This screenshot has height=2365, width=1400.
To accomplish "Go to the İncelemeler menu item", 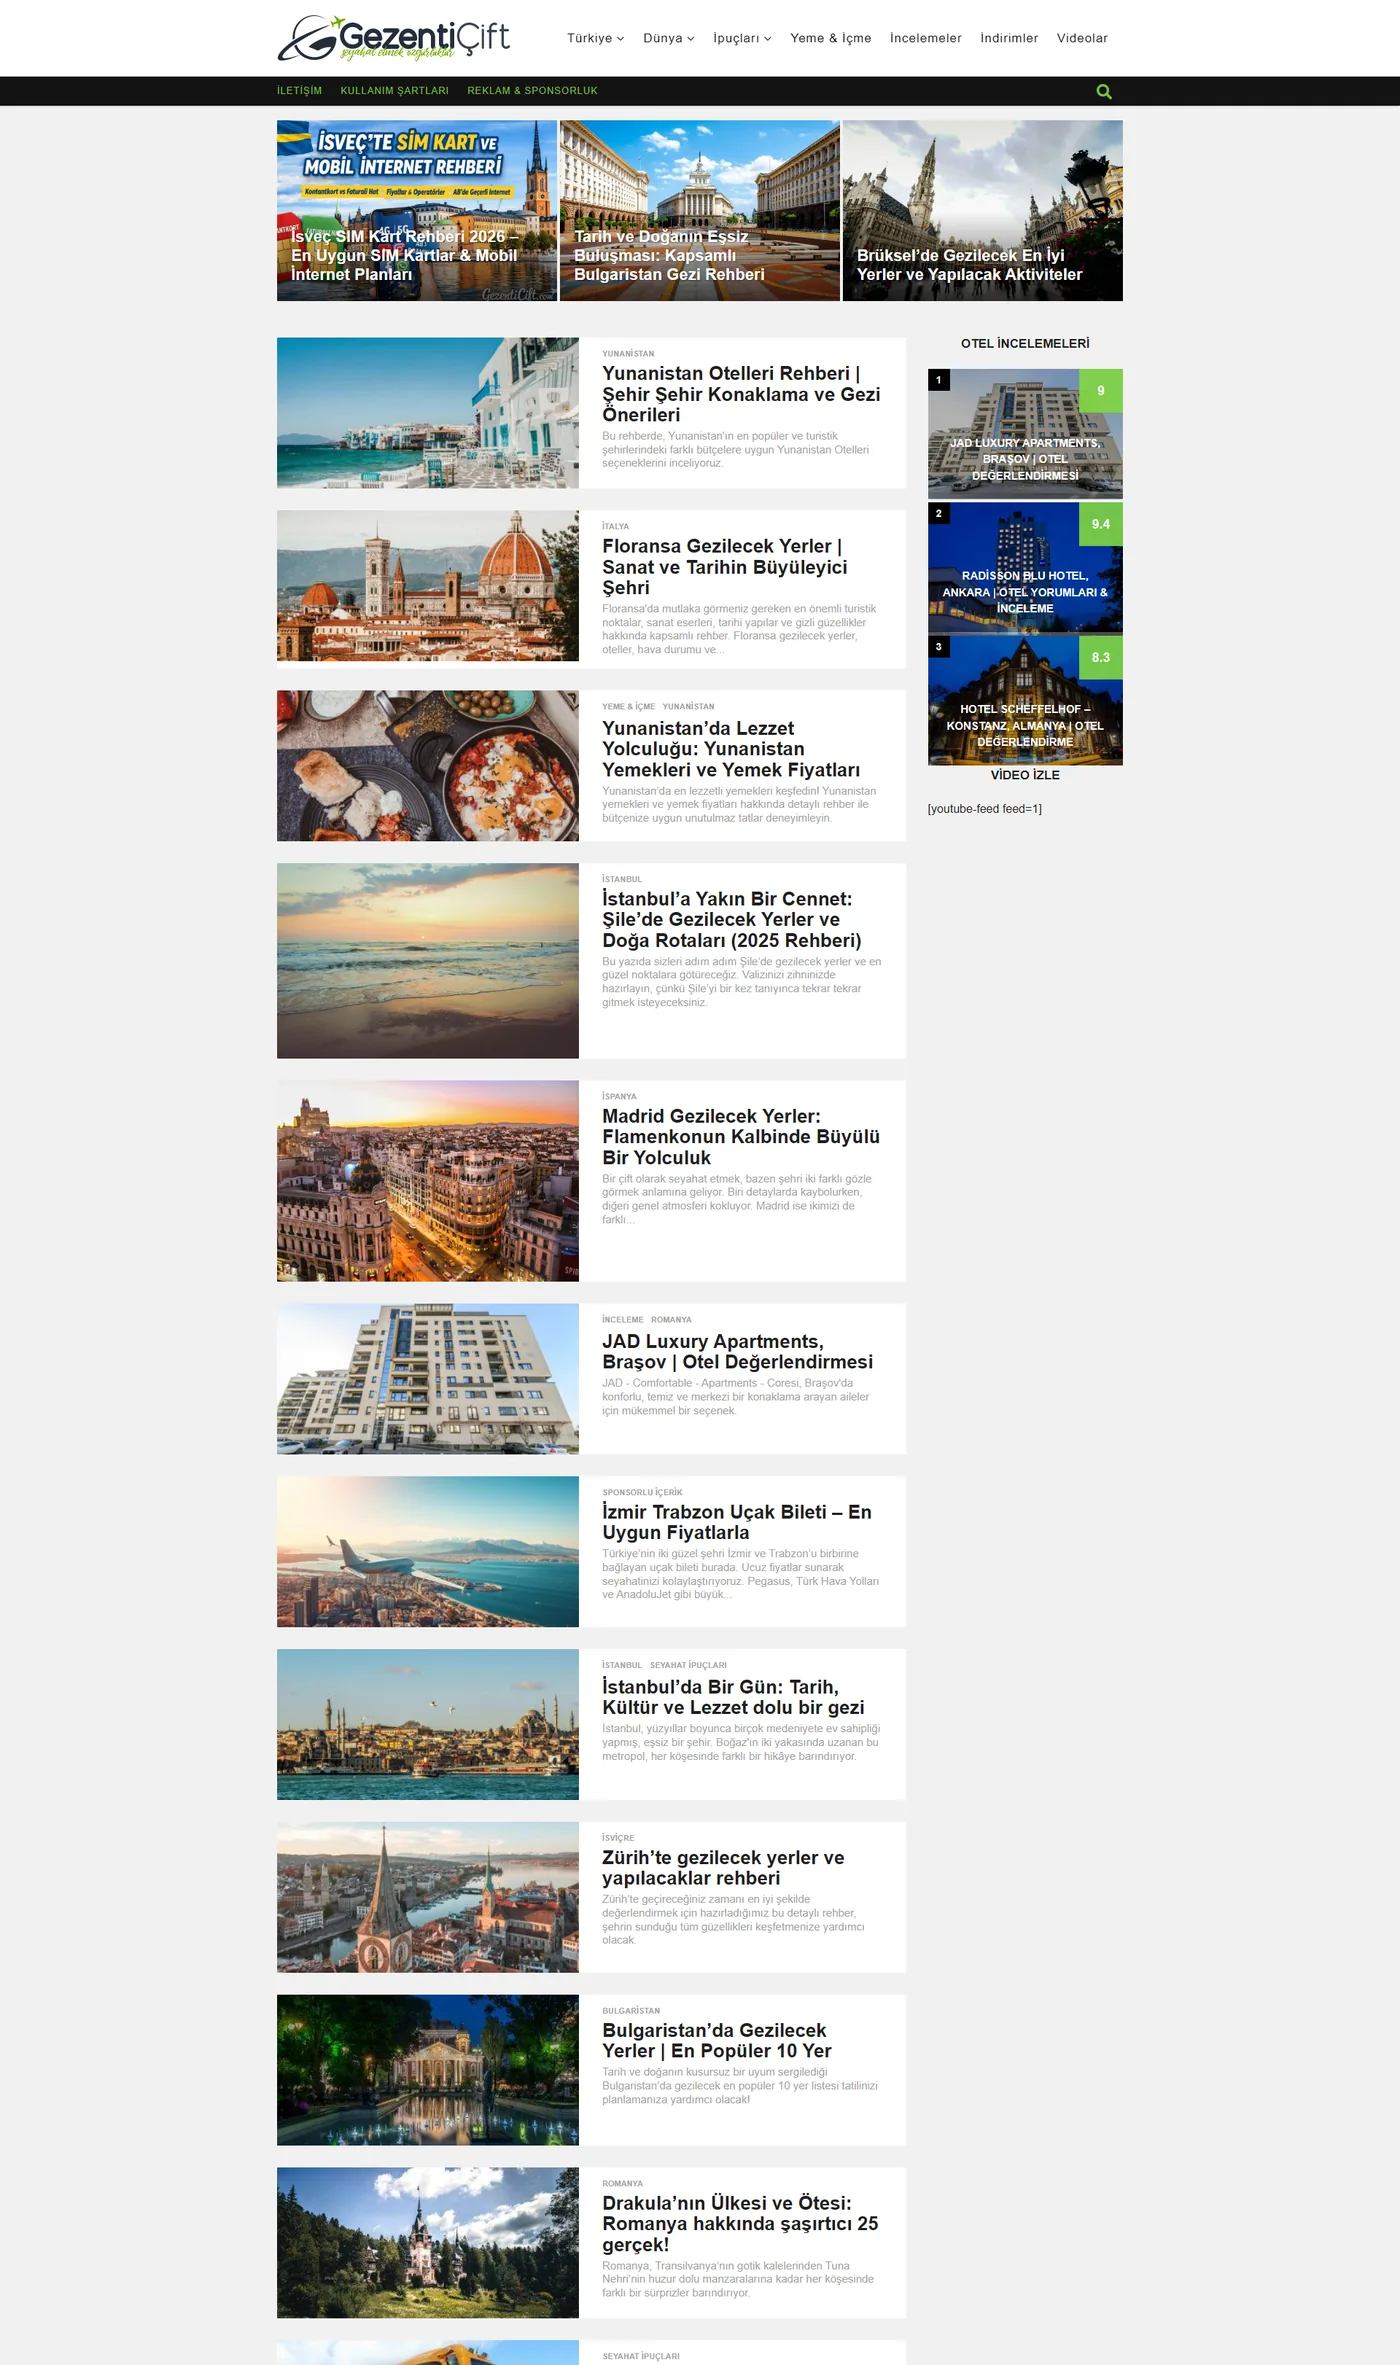I will pos(925,38).
